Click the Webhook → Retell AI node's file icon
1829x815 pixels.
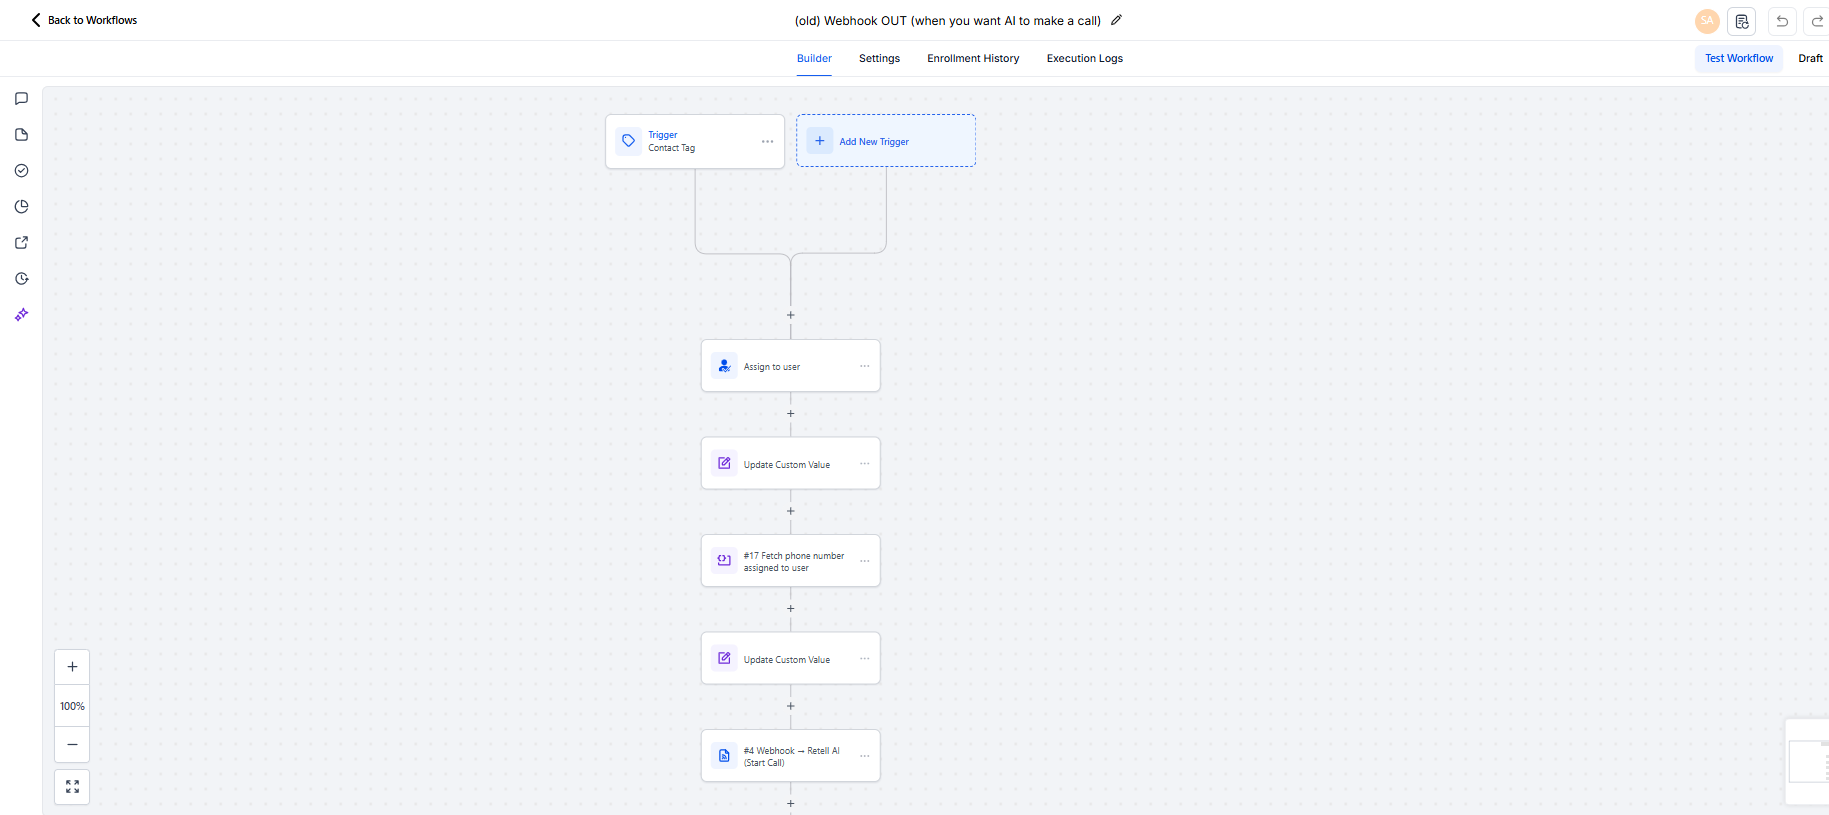tap(724, 756)
